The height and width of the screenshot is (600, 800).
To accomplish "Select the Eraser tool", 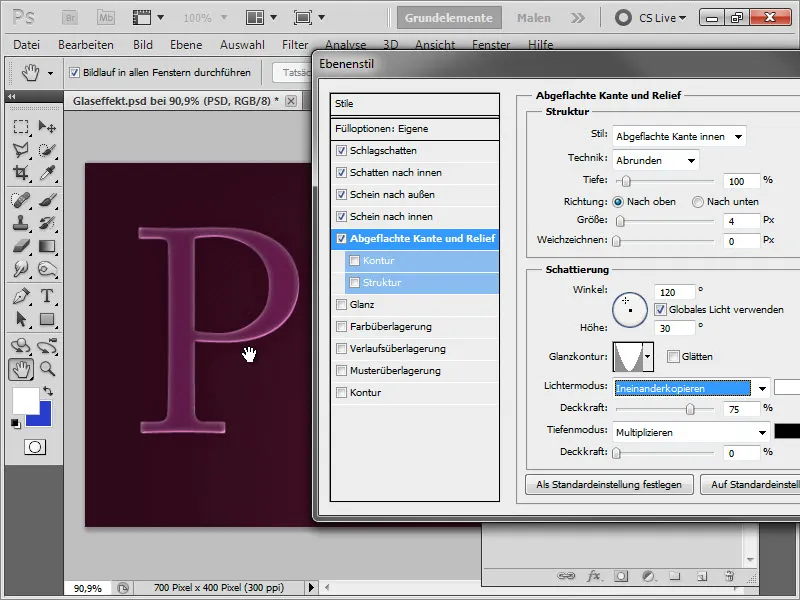I will [x=21, y=246].
